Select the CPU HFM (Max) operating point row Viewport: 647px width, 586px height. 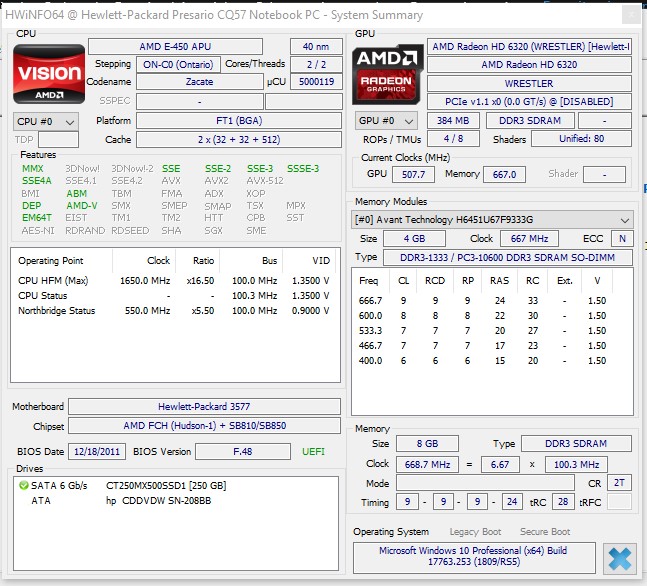pos(174,281)
